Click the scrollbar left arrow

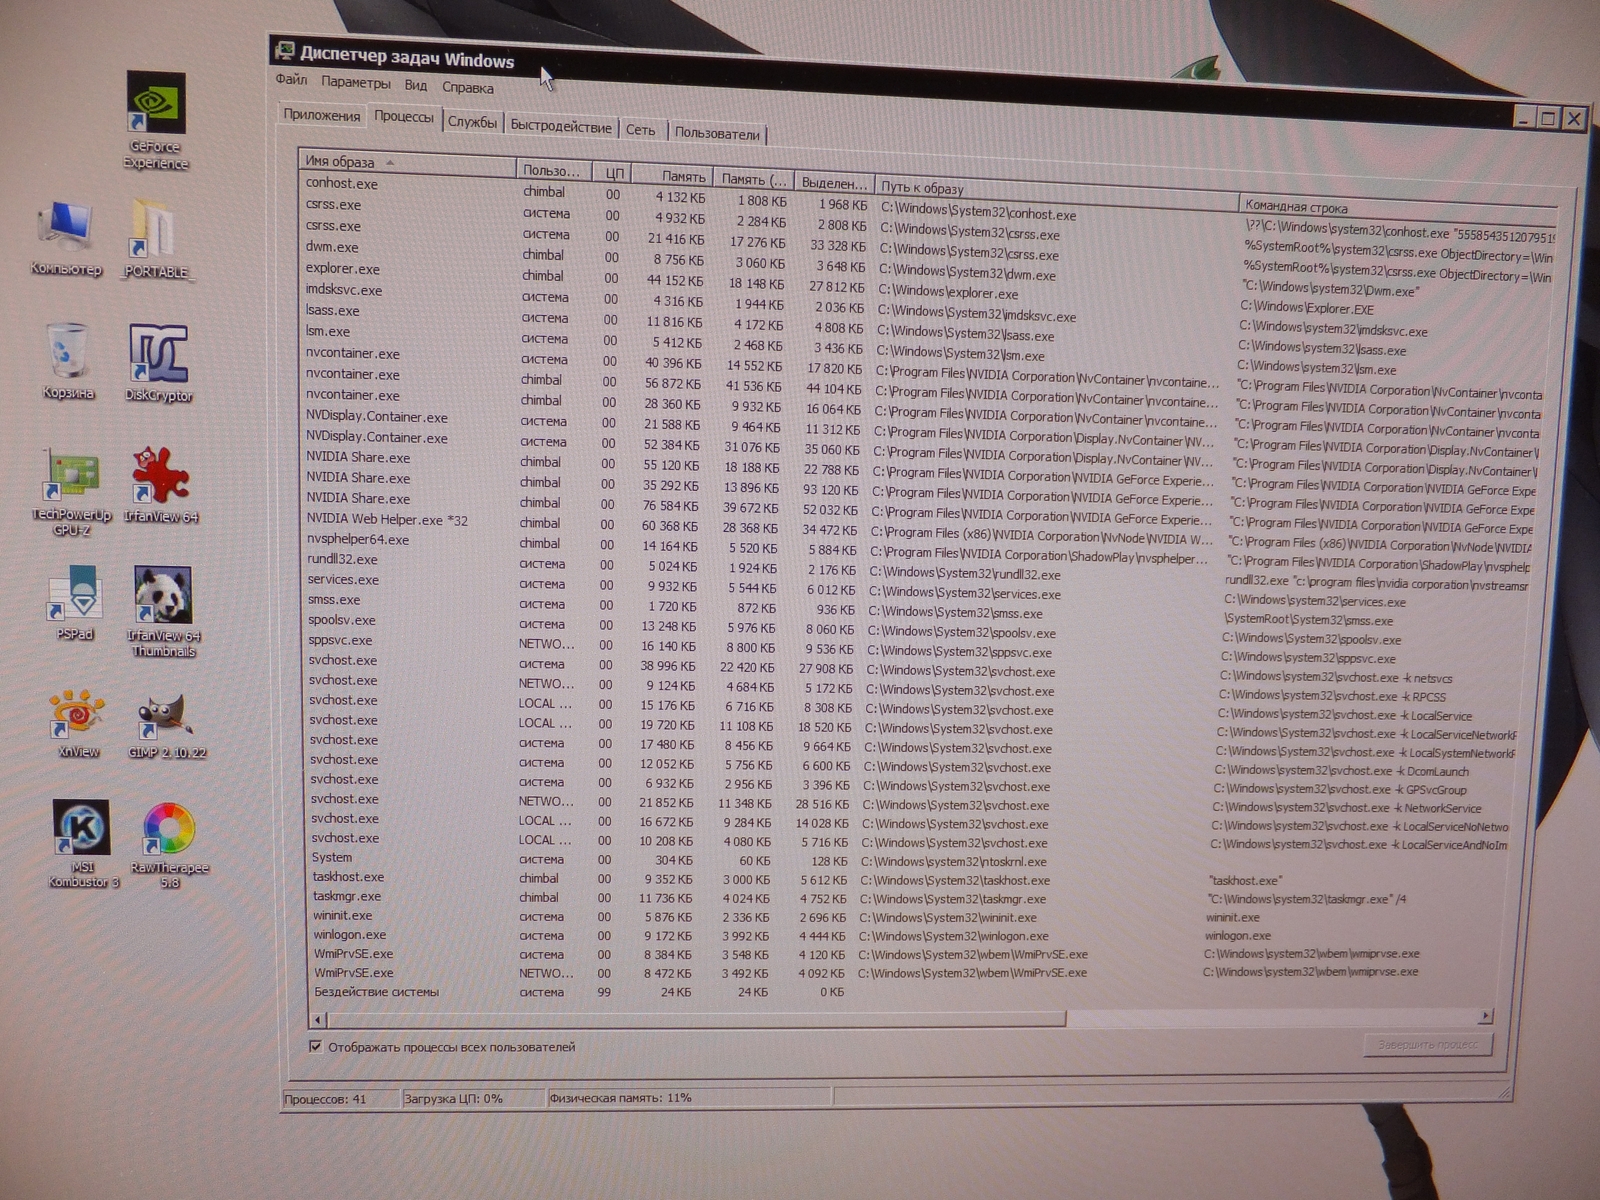(x=318, y=1020)
